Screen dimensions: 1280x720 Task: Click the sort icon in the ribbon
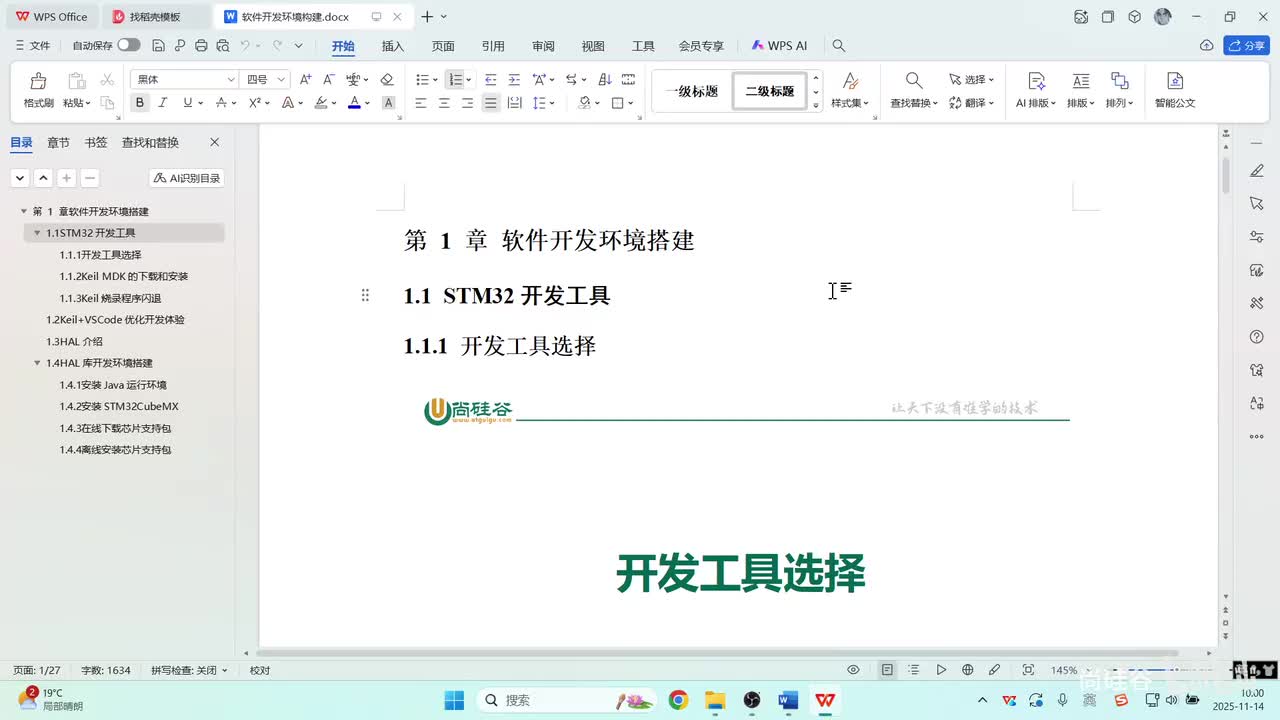point(605,79)
